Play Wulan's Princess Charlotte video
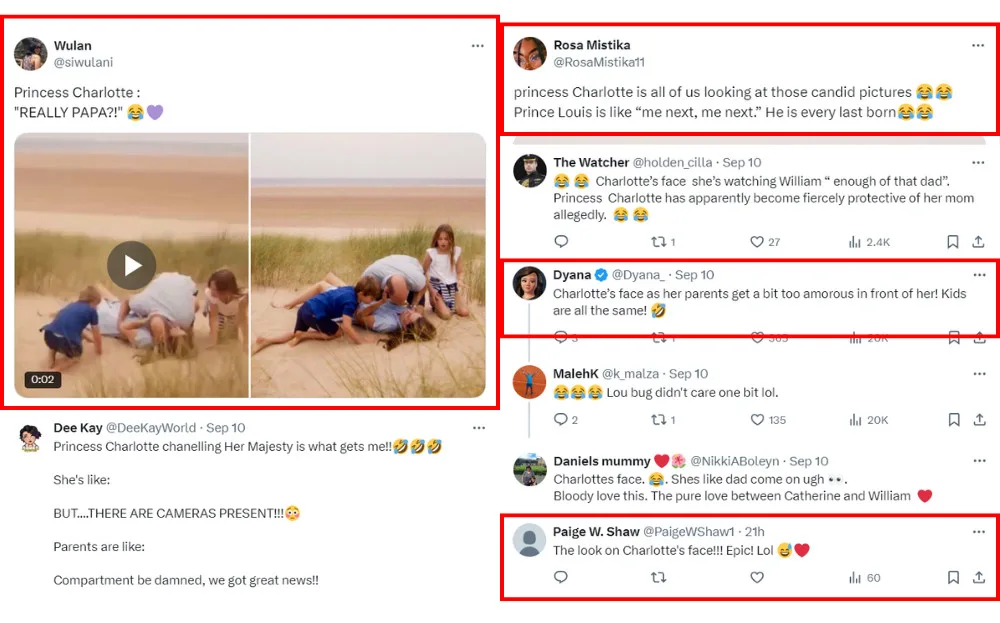1000x623 pixels. click(x=131, y=265)
